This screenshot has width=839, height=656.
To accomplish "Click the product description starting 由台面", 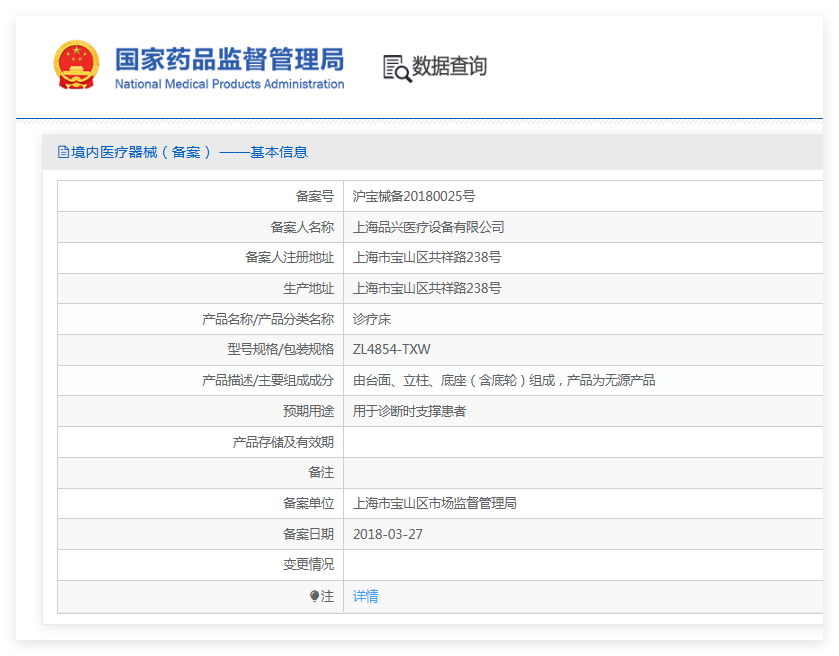I will (x=504, y=380).
